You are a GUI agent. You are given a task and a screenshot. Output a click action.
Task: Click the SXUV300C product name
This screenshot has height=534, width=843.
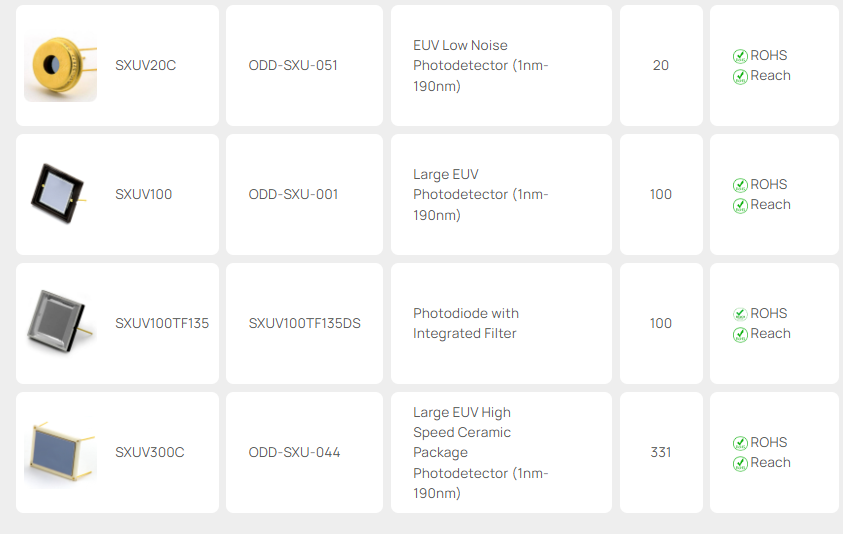pyautogui.click(x=150, y=452)
